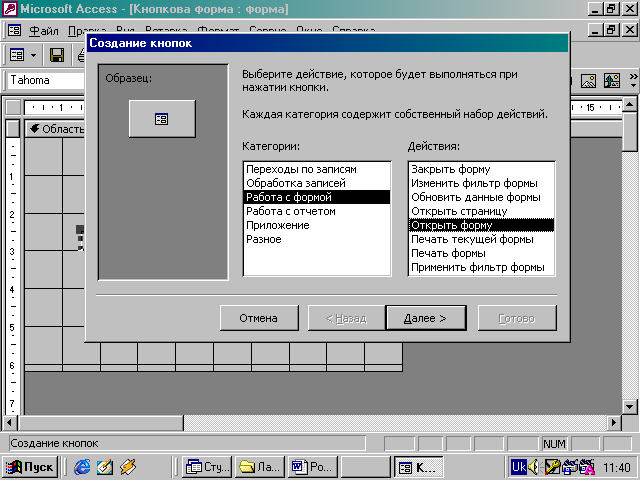Click the horizontal scrollbar thumb
This screenshot has width=640, height=480.
tap(100, 422)
